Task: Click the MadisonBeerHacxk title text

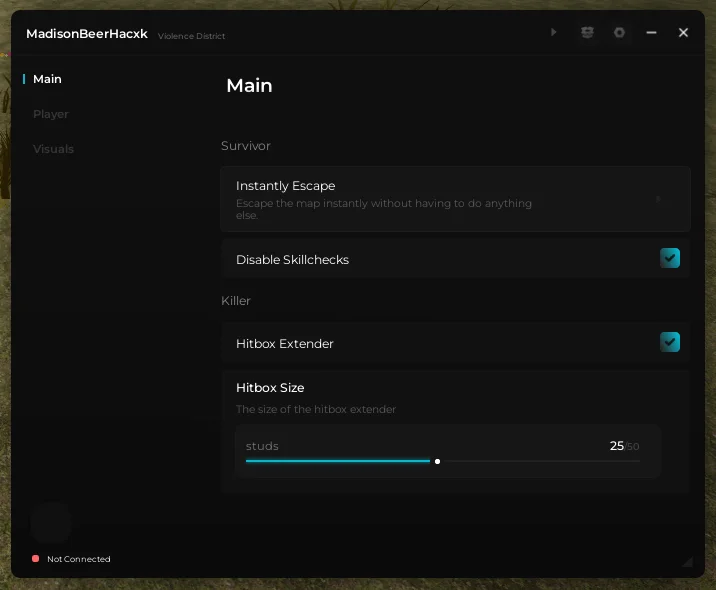Action: 87,34
